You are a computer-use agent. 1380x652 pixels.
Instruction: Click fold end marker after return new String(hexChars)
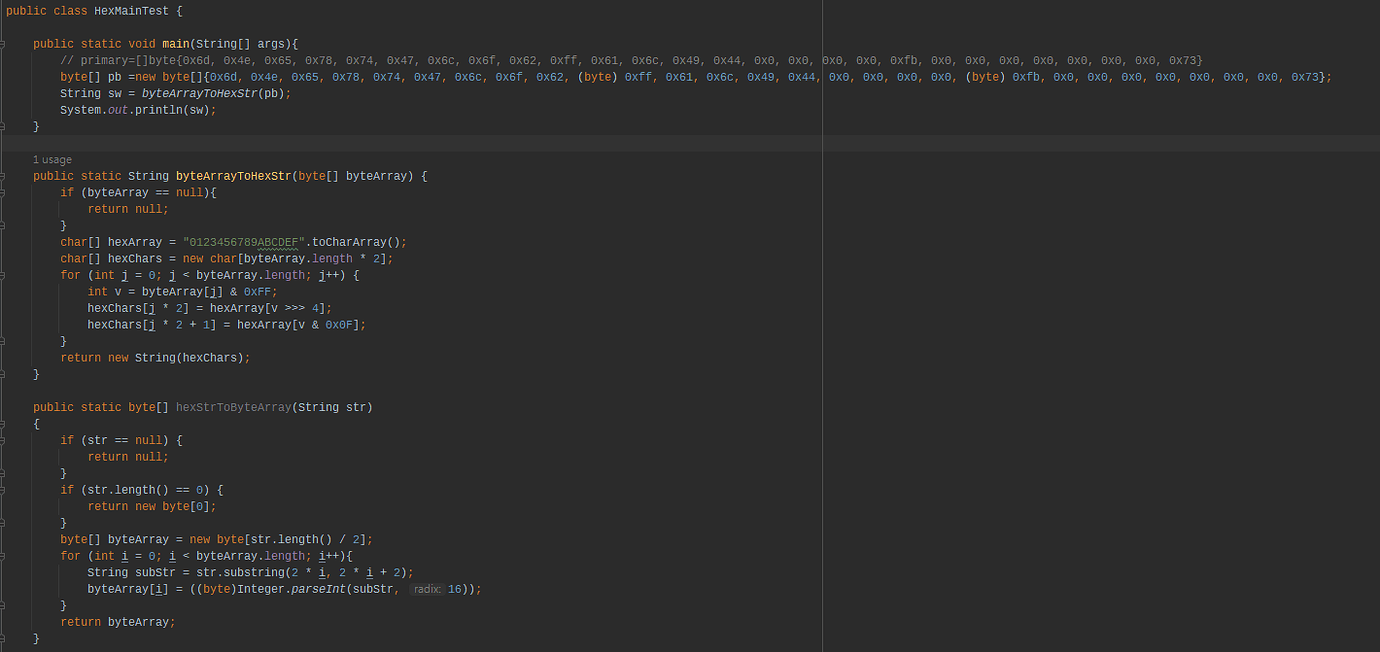click(3, 374)
